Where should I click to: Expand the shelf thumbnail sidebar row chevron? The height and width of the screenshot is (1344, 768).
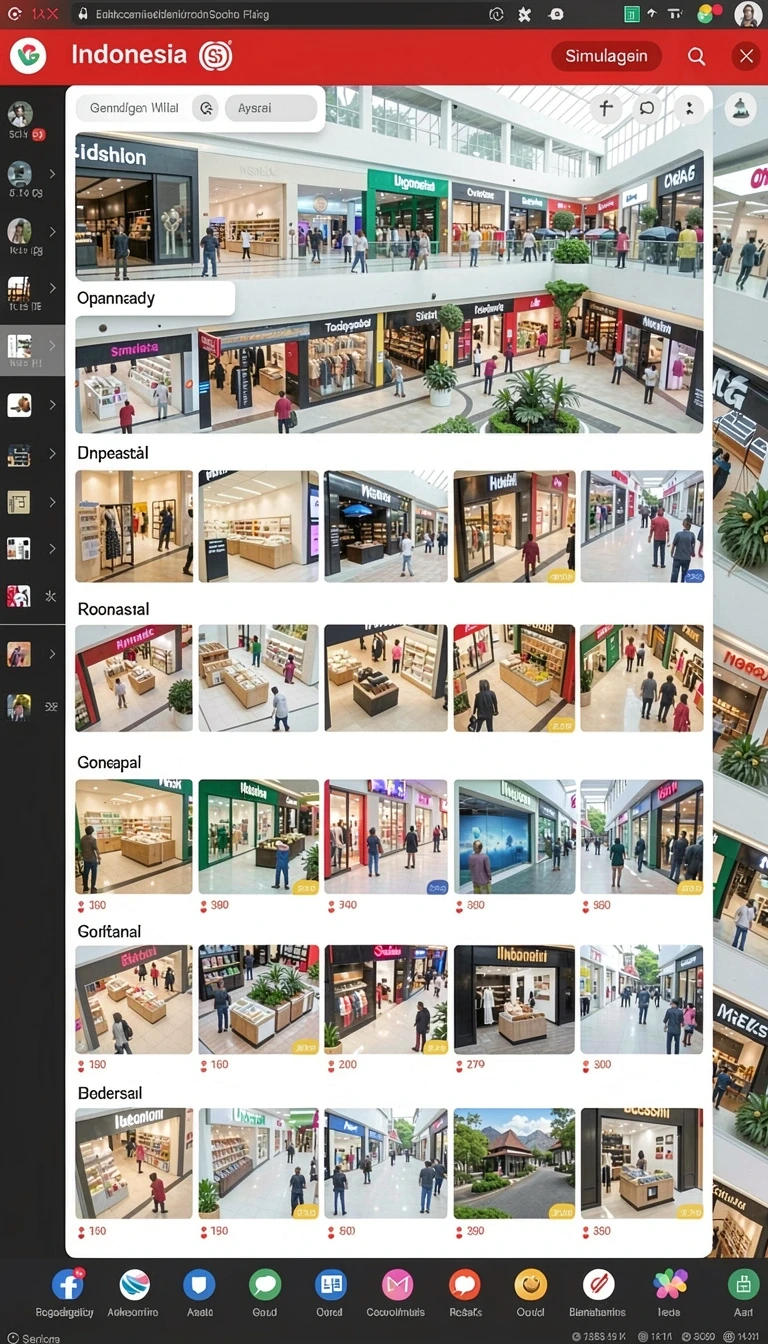coord(52,454)
